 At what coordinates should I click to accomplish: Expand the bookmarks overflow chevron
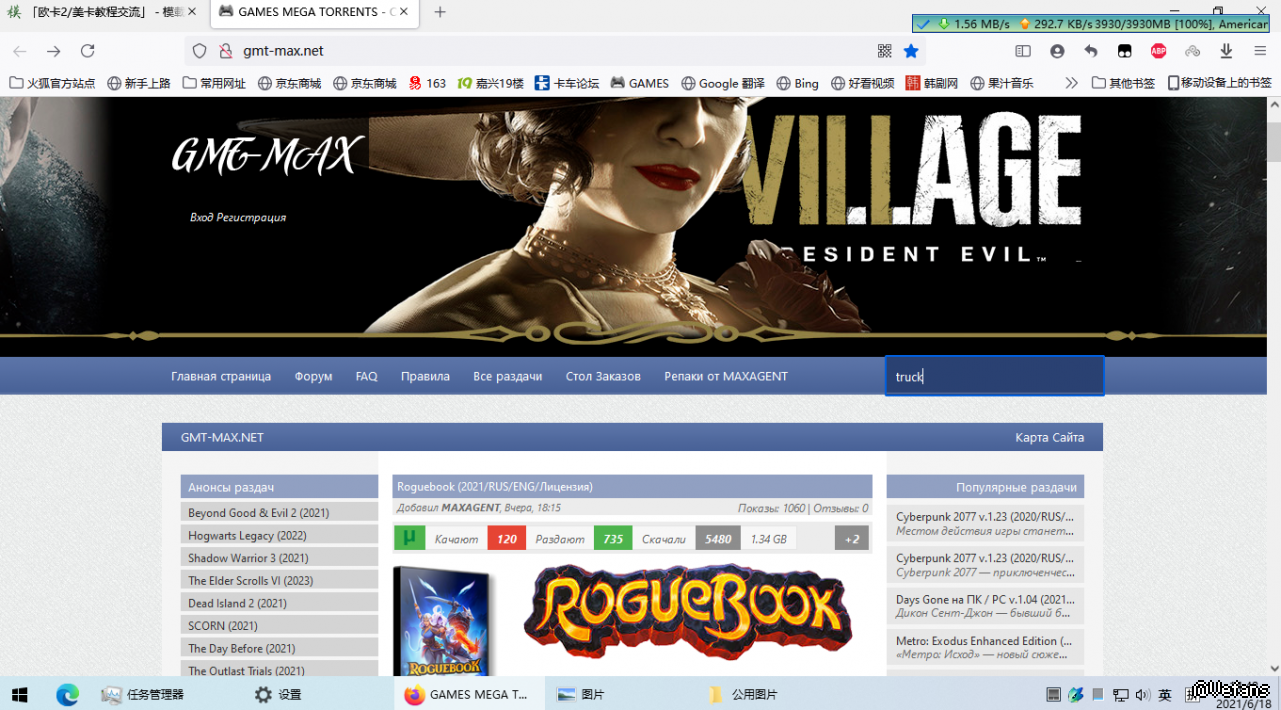1071,83
